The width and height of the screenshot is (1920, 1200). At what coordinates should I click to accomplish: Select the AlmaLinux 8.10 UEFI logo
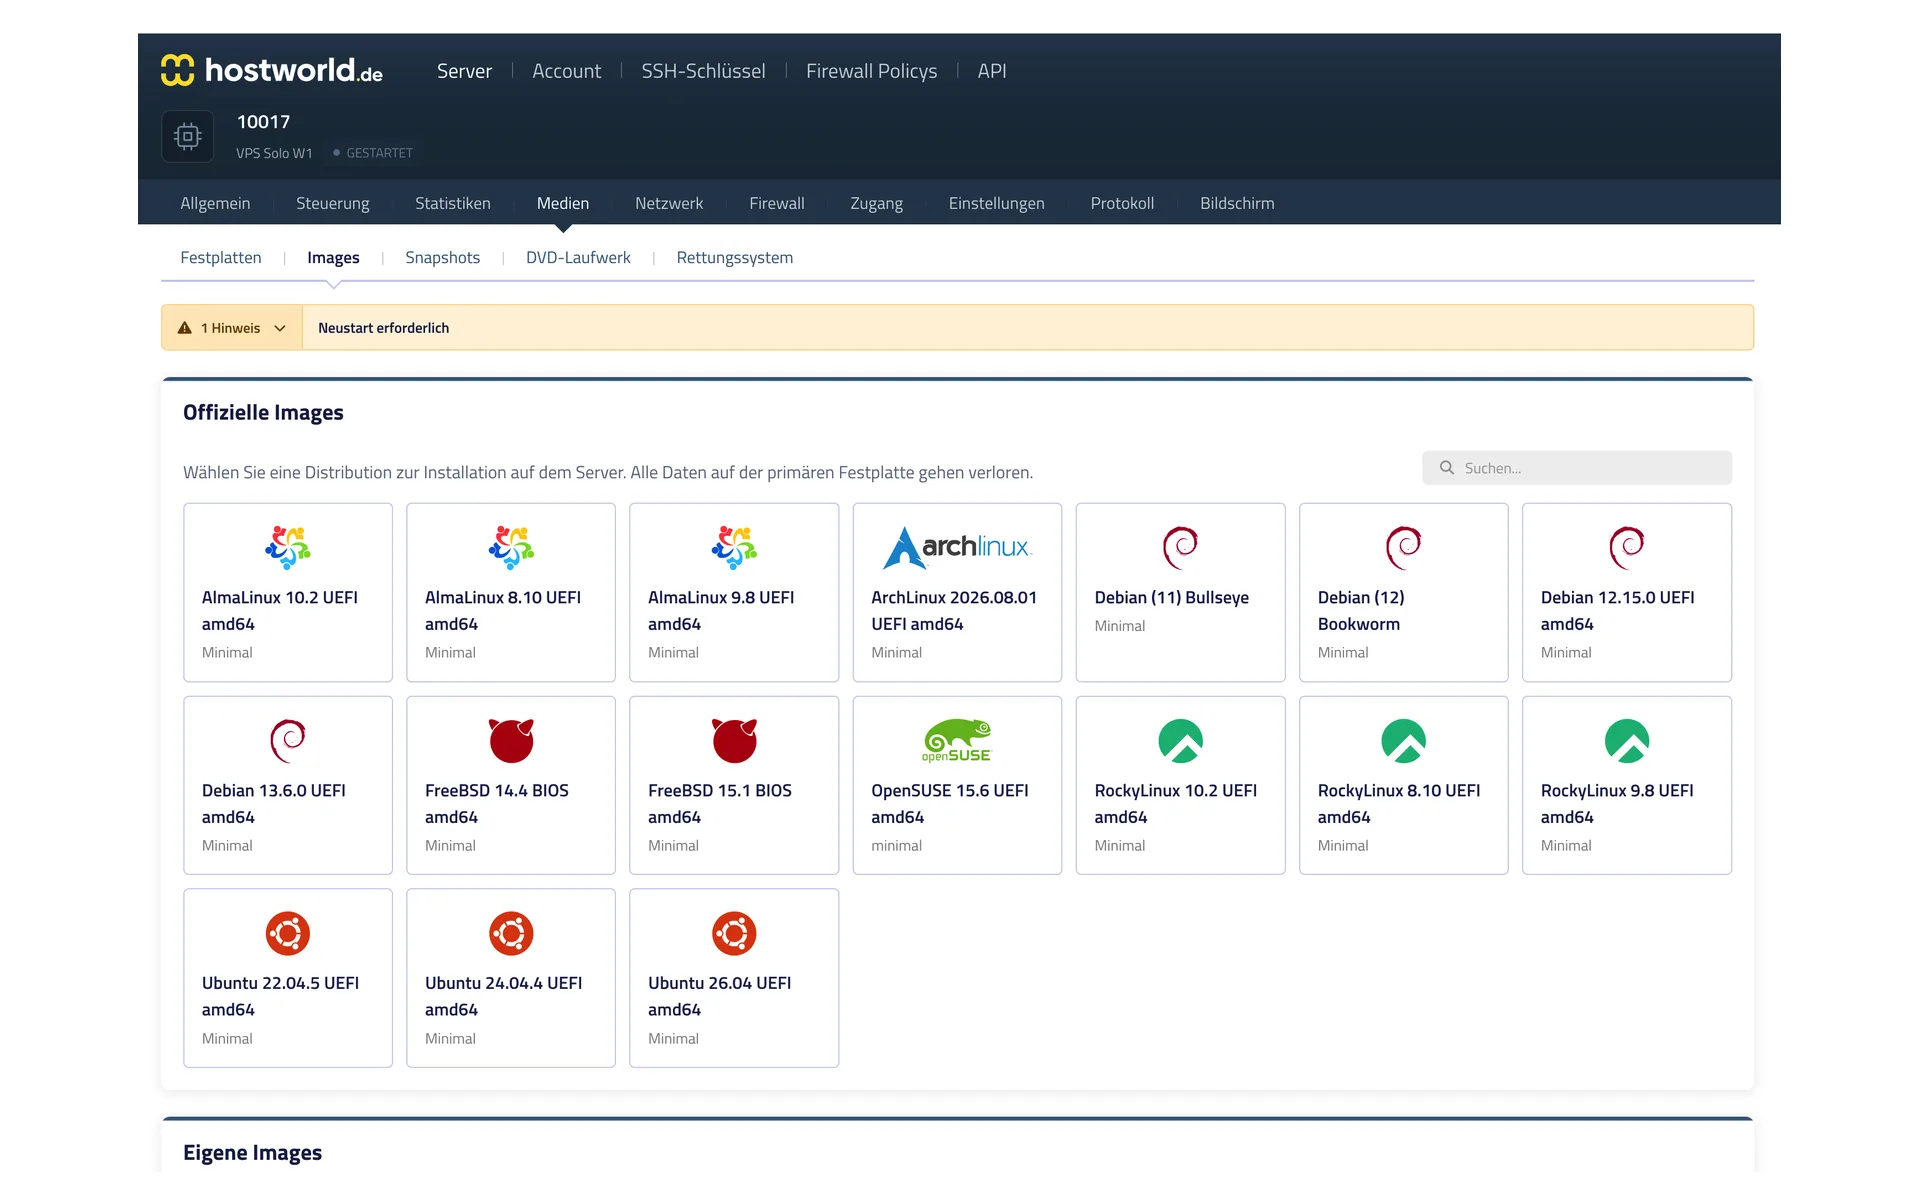[x=511, y=547]
